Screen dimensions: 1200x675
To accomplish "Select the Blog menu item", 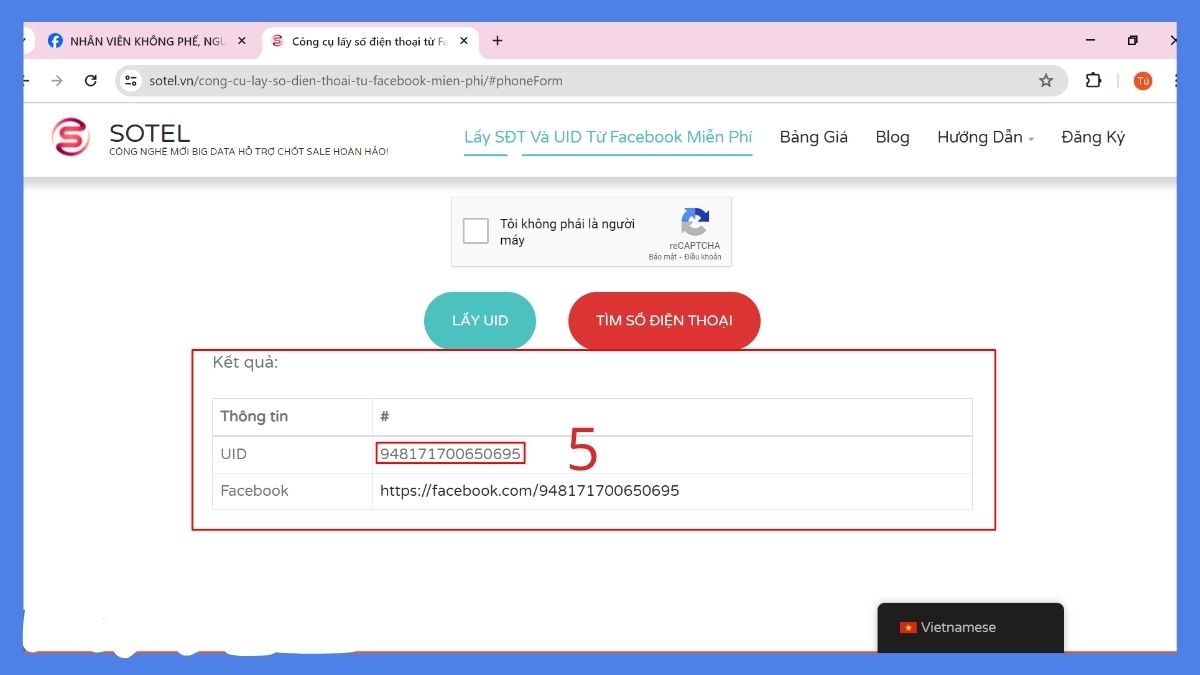I will point(891,137).
